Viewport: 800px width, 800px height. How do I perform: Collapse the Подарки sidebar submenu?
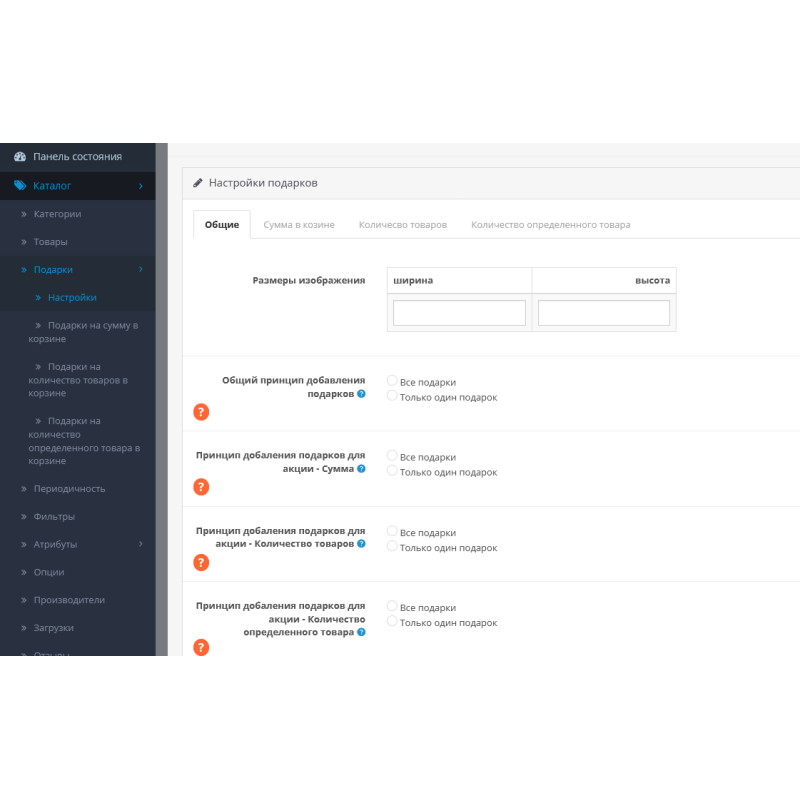(140, 270)
